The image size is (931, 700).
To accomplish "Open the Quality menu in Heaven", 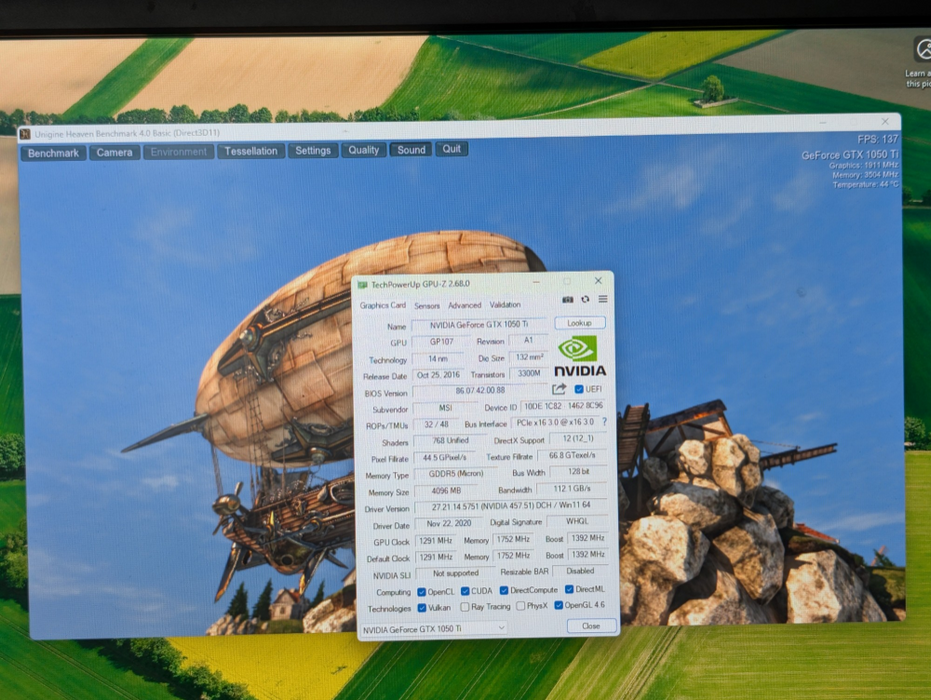I will 363,150.
